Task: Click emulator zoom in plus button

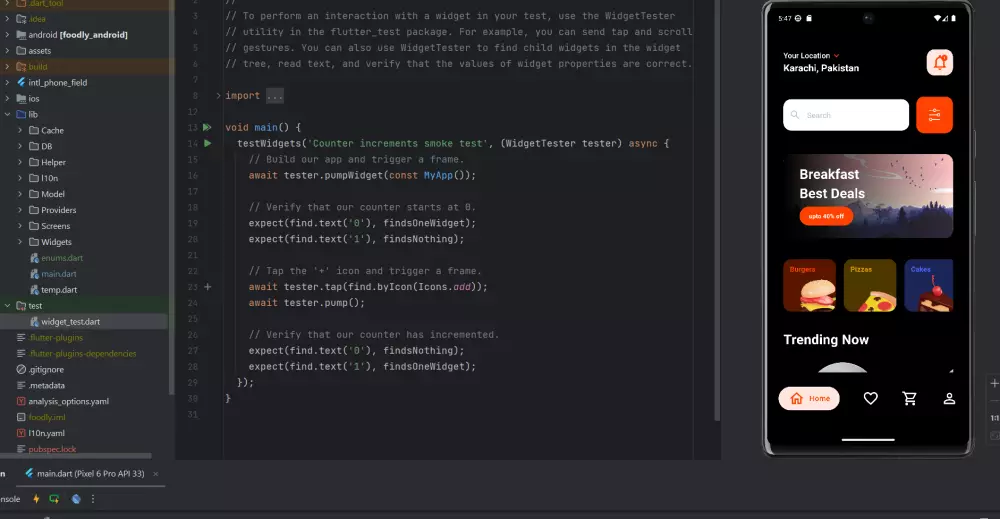Action: 994,383
